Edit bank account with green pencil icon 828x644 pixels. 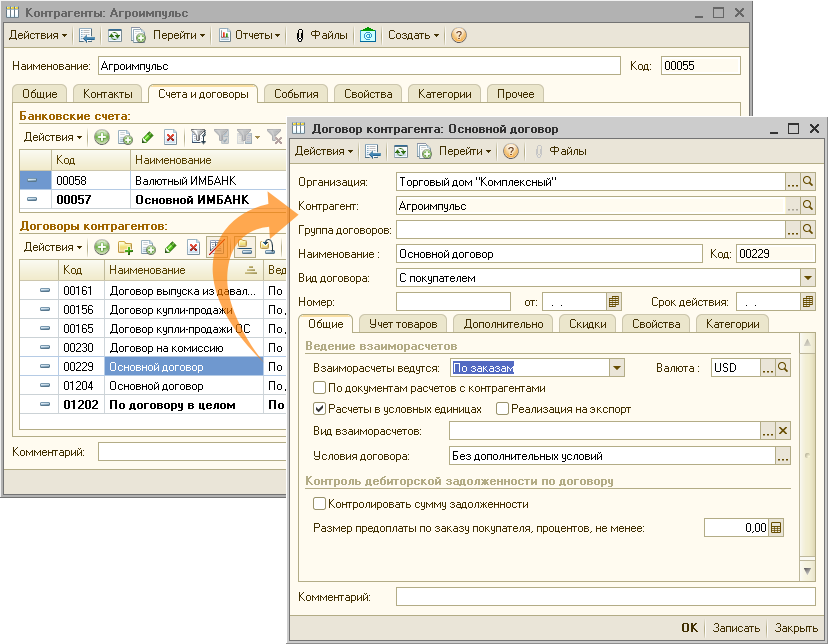click(x=147, y=138)
